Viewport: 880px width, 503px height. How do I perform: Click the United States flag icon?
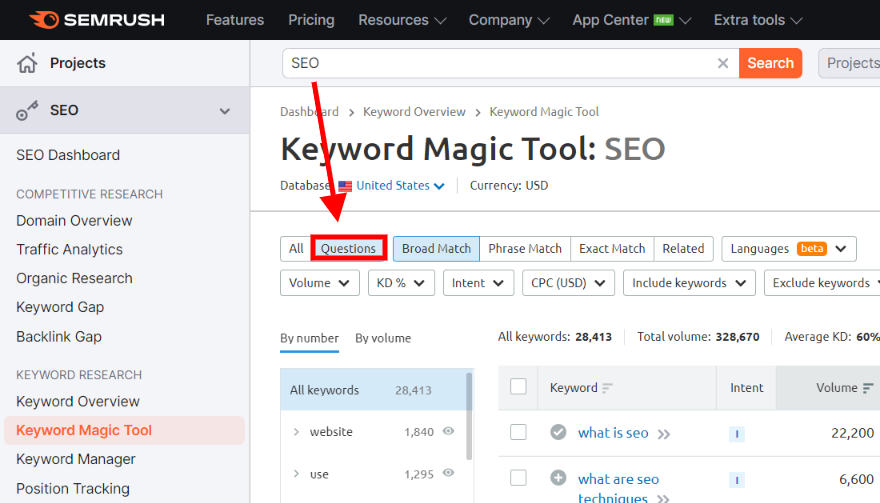[345, 186]
